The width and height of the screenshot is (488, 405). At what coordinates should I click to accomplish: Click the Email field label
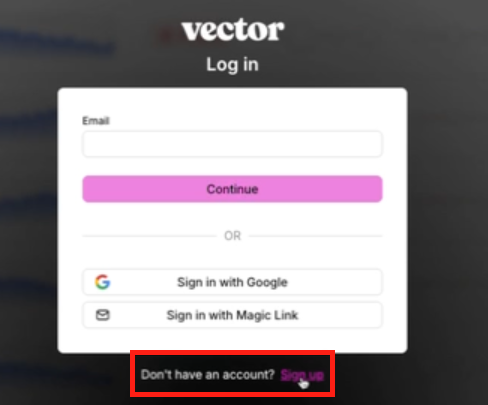(96, 121)
